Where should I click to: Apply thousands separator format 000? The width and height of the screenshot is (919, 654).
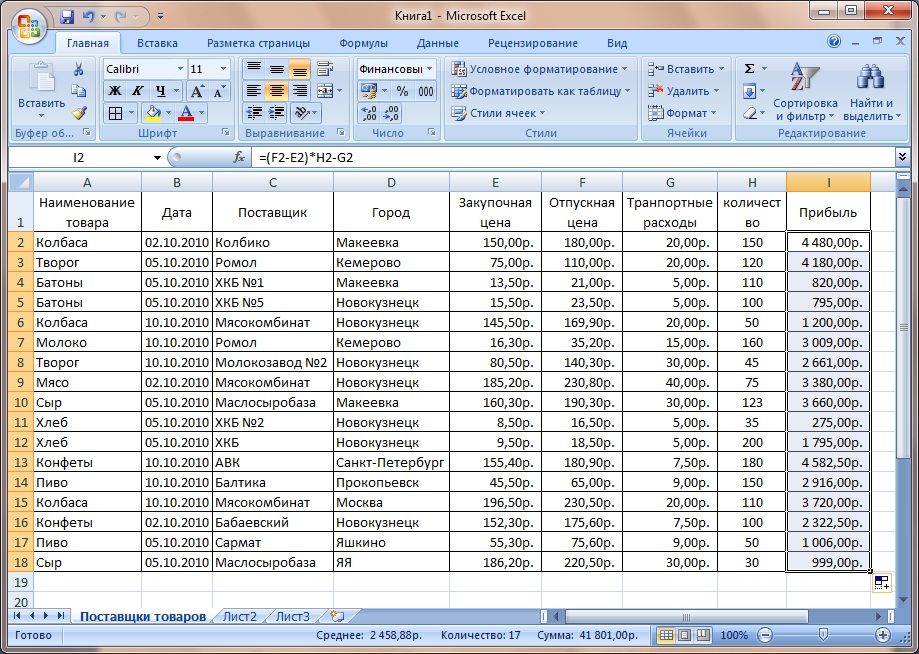pyautogui.click(x=426, y=91)
